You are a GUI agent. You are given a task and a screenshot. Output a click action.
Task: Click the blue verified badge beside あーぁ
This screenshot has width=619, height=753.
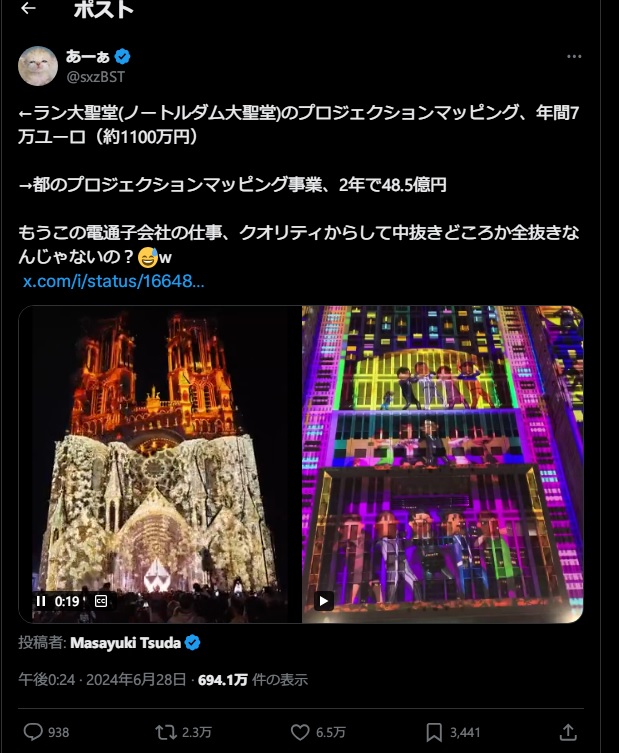click(x=122, y=57)
